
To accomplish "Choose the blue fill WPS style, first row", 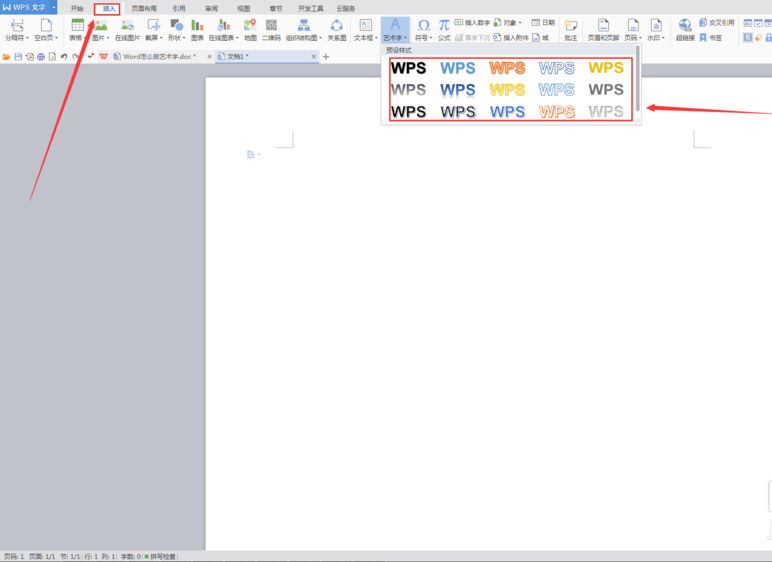I will pos(458,68).
